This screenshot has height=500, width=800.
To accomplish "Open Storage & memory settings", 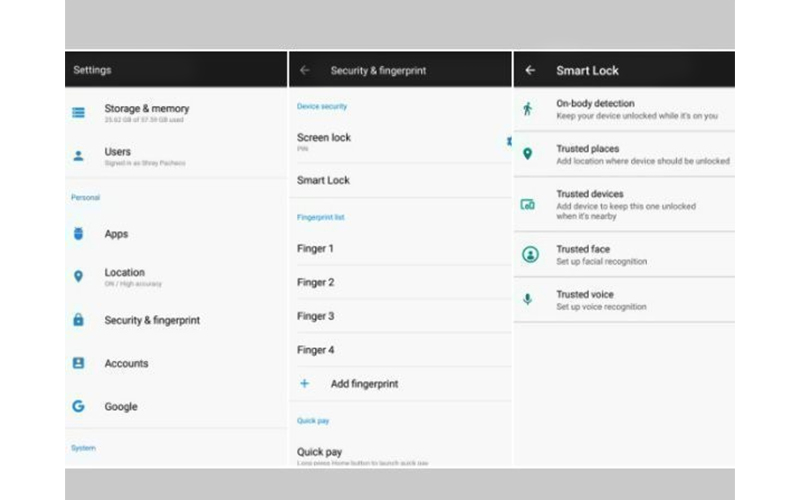I will 176,113.
